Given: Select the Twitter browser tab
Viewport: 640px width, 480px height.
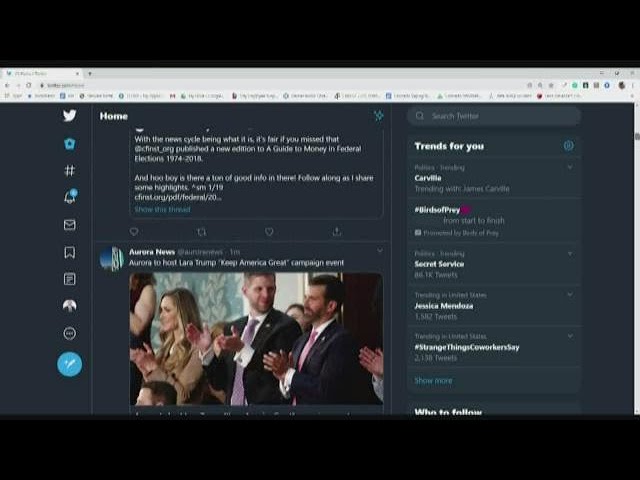Looking at the screenshot, I should click(x=43, y=73).
